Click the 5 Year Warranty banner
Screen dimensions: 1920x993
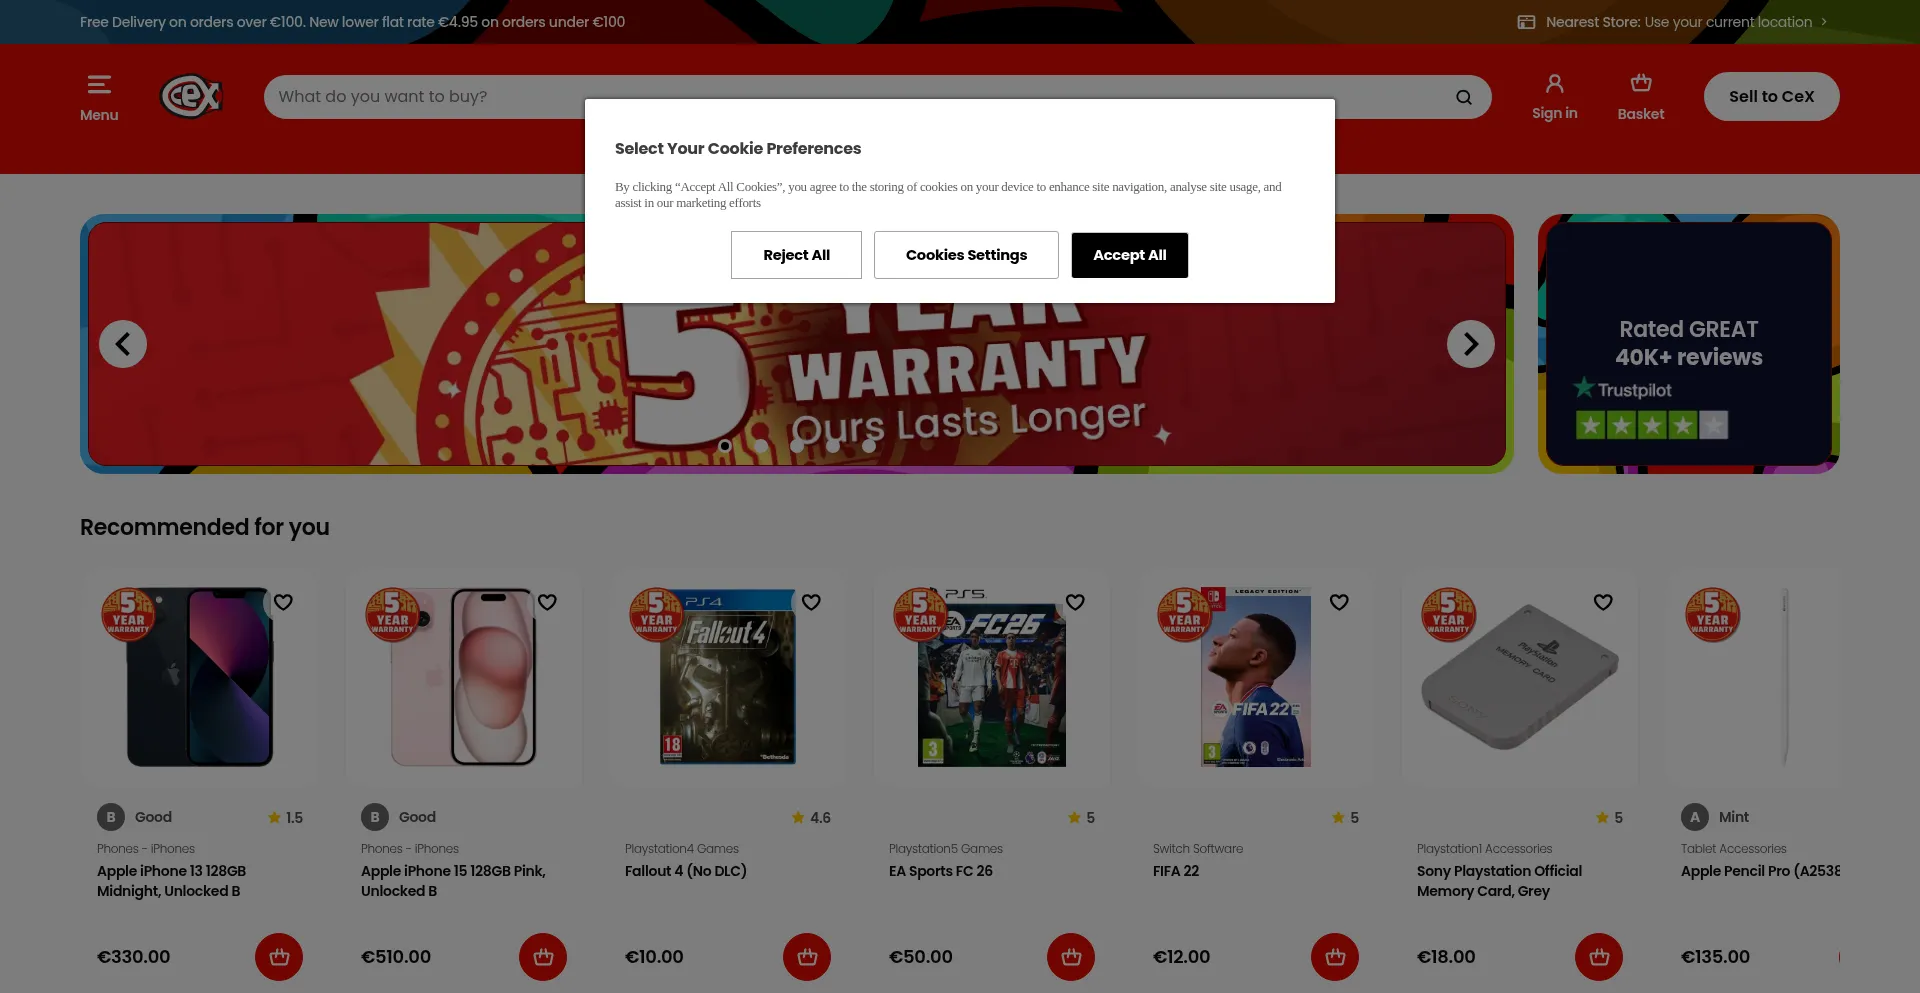pyautogui.click(x=797, y=344)
